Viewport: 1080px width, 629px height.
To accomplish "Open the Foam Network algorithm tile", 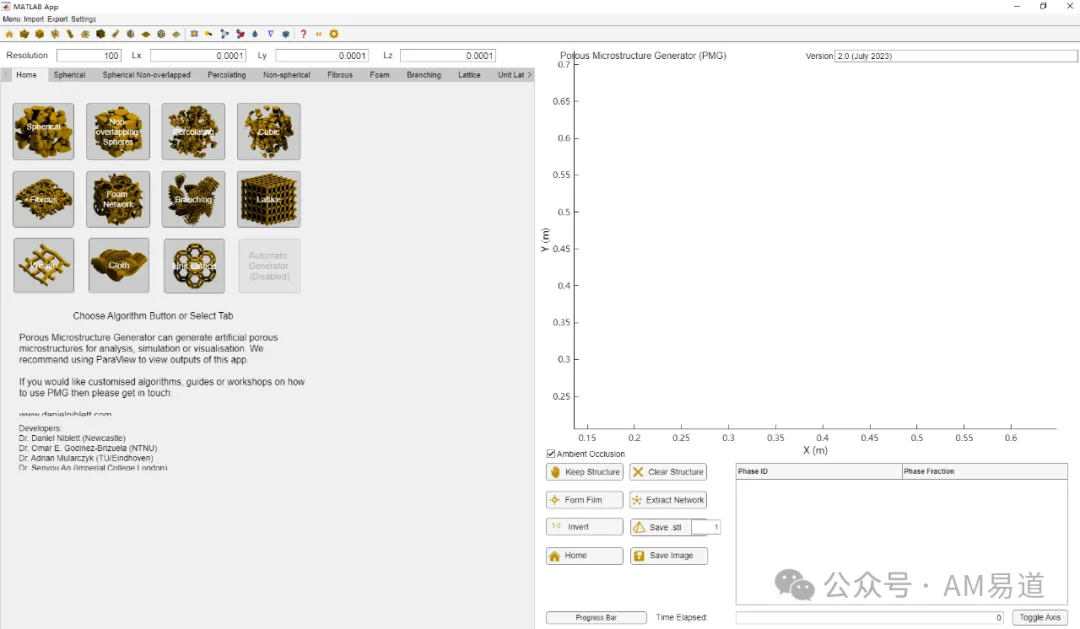I will [x=118, y=199].
